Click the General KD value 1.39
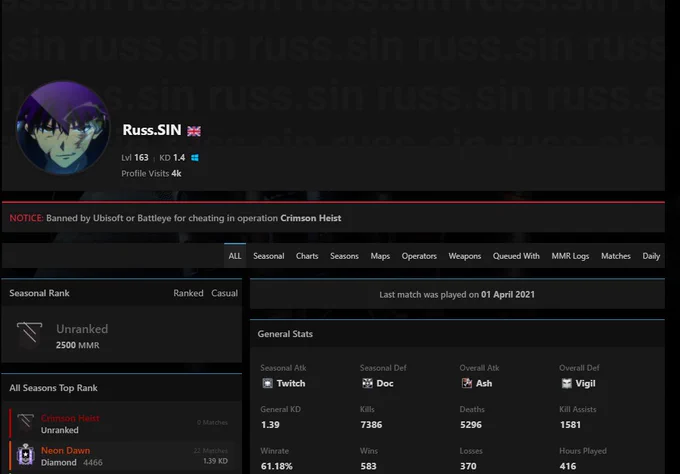Image resolution: width=680 pixels, height=474 pixels. (270, 425)
